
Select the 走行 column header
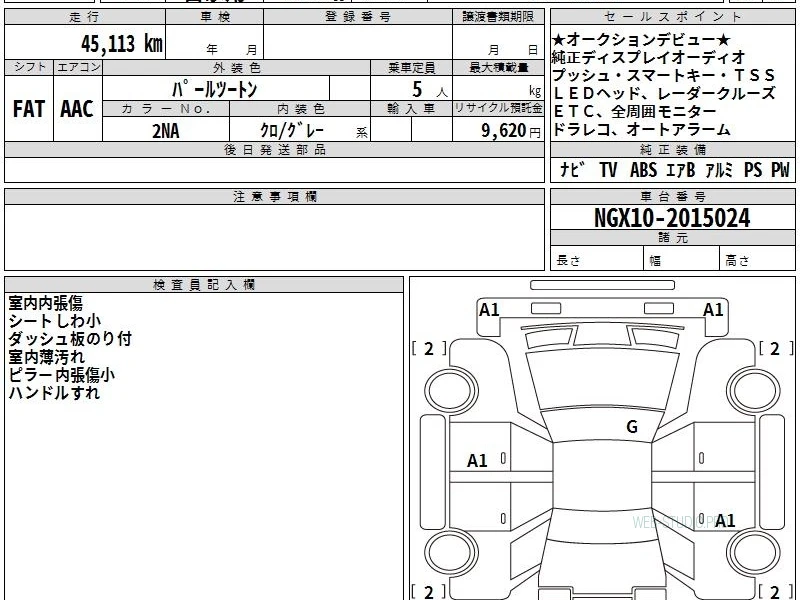coord(85,17)
